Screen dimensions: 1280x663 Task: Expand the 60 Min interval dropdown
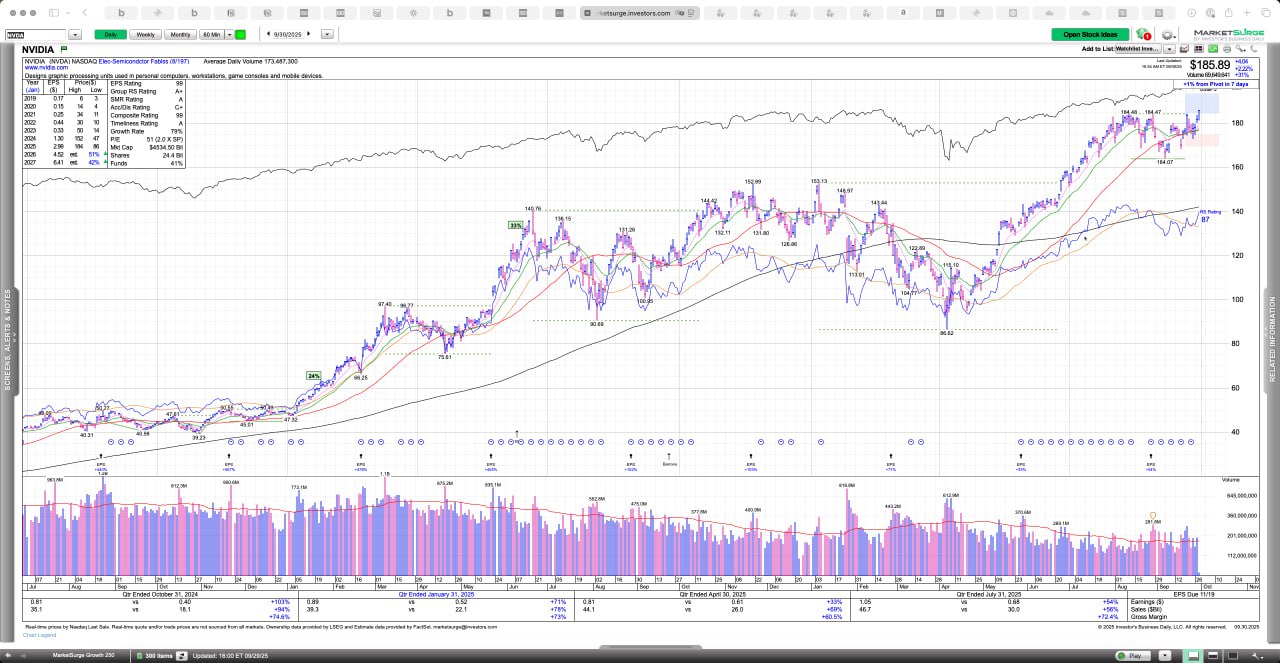[229, 34]
